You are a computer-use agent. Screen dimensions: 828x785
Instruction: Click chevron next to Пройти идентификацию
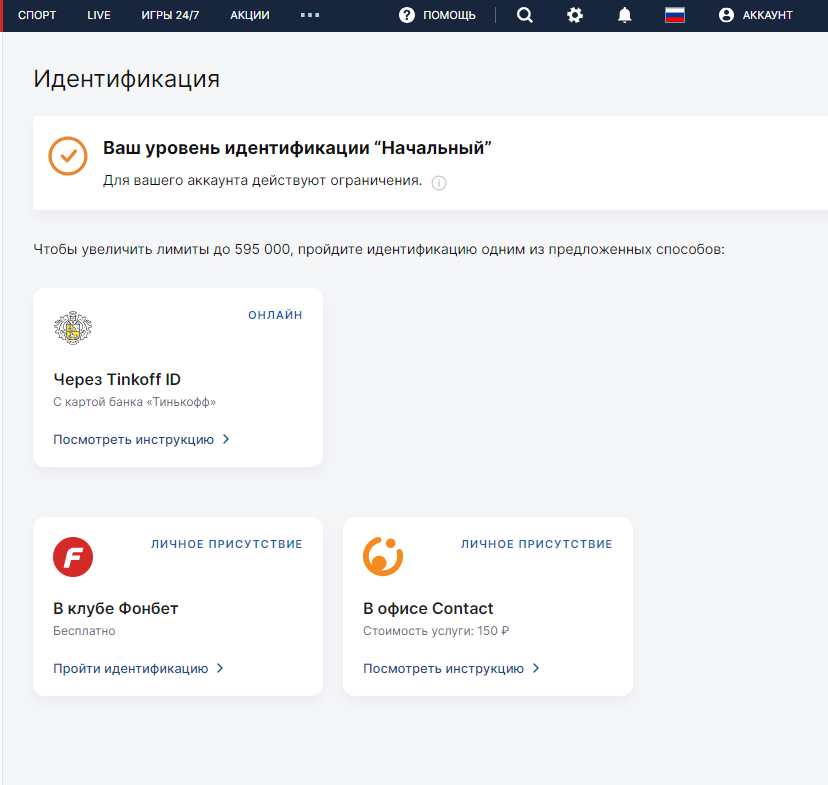point(220,668)
